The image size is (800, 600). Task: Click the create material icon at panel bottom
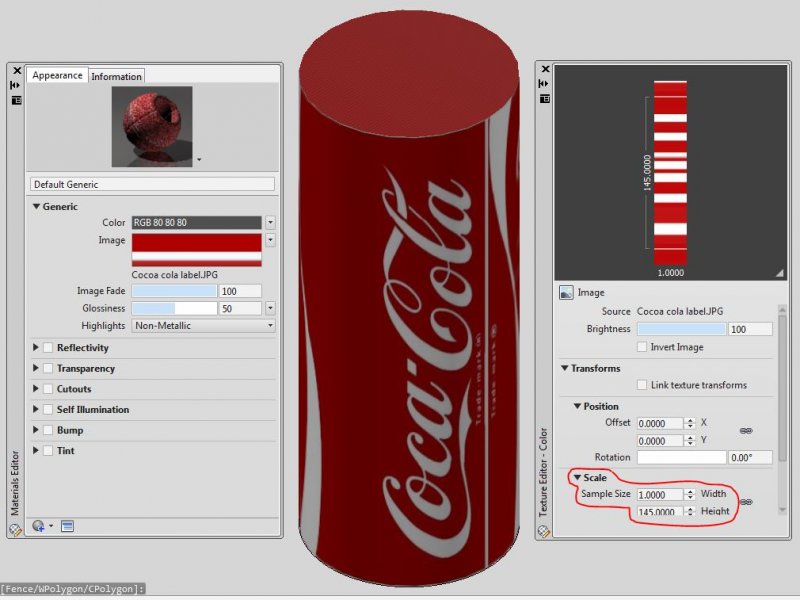pos(40,525)
